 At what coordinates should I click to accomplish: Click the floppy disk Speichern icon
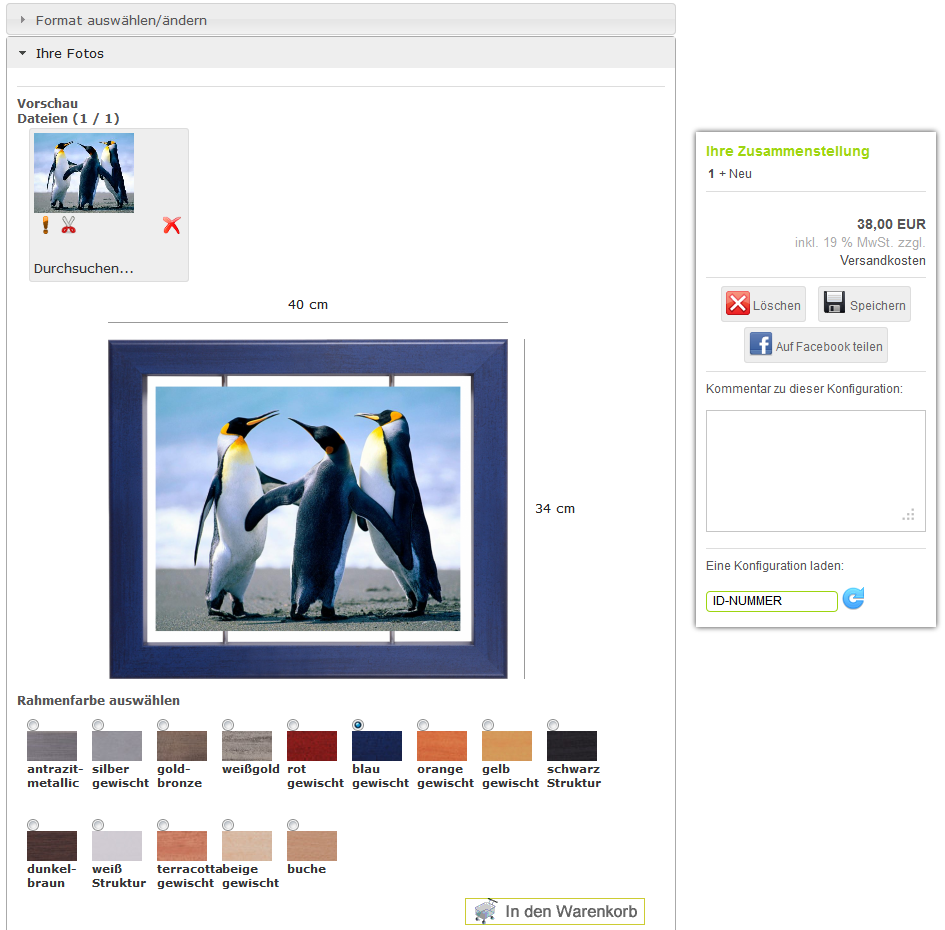[834, 302]
